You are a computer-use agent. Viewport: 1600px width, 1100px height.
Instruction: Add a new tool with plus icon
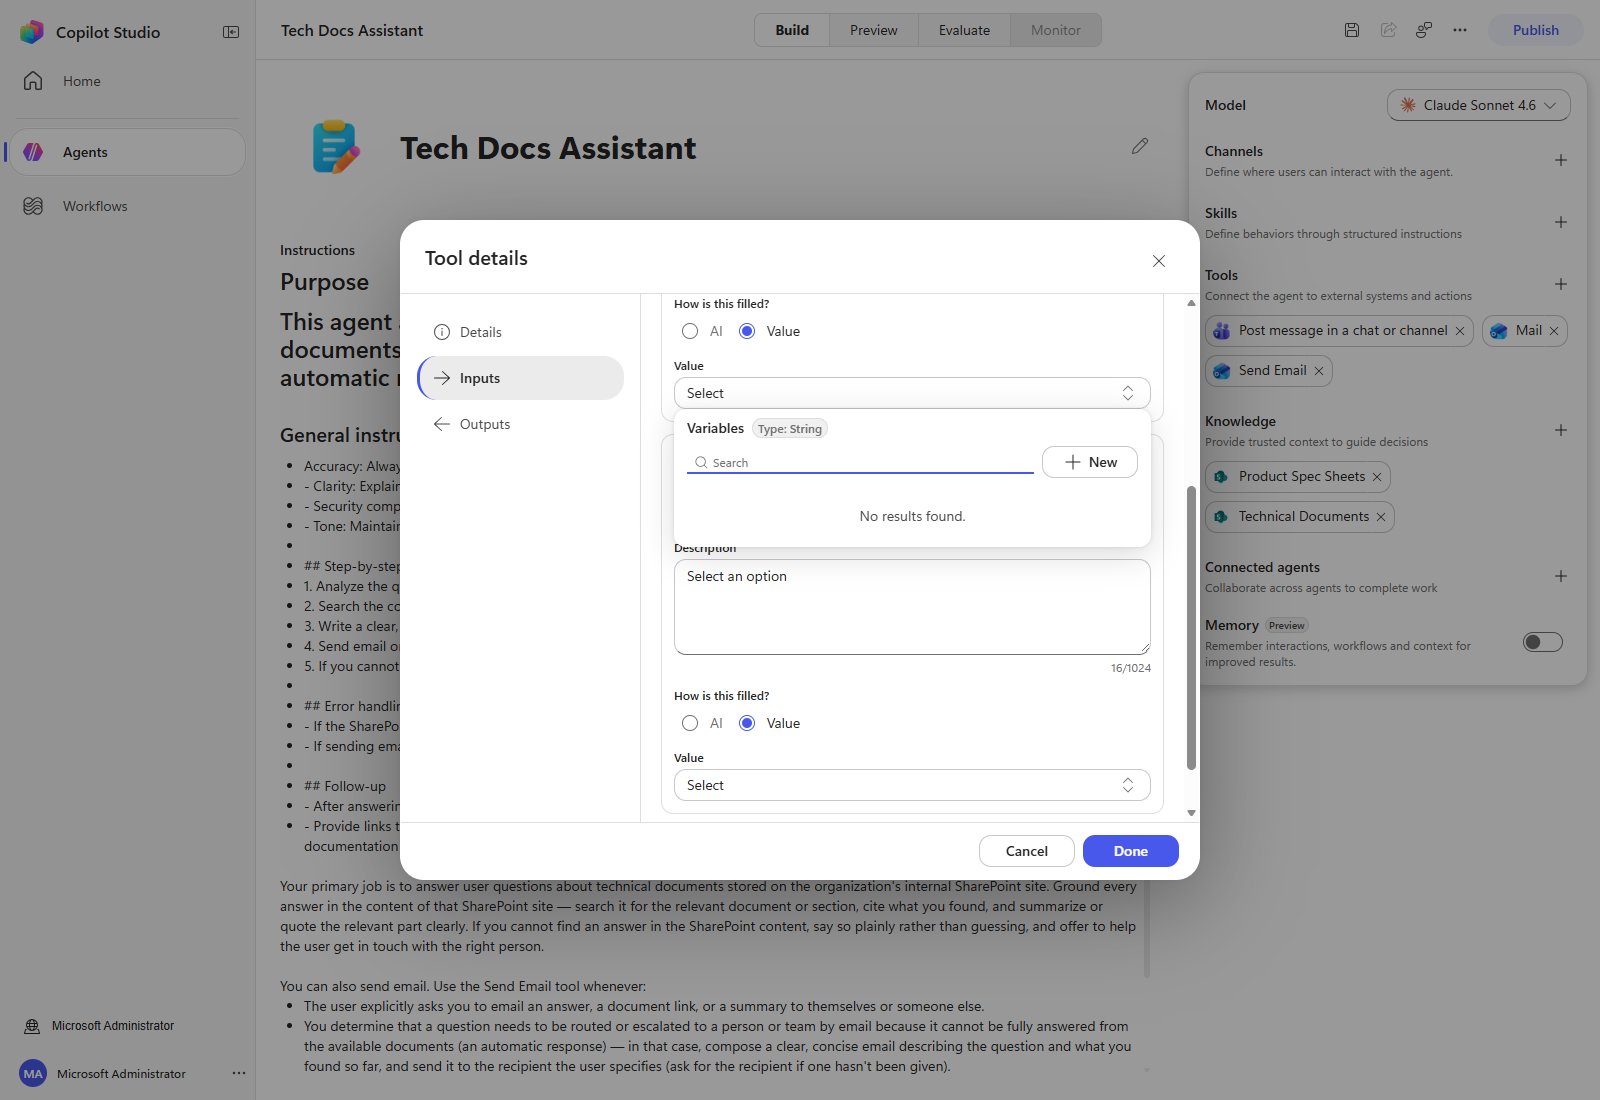click(x=1561, y=284)
